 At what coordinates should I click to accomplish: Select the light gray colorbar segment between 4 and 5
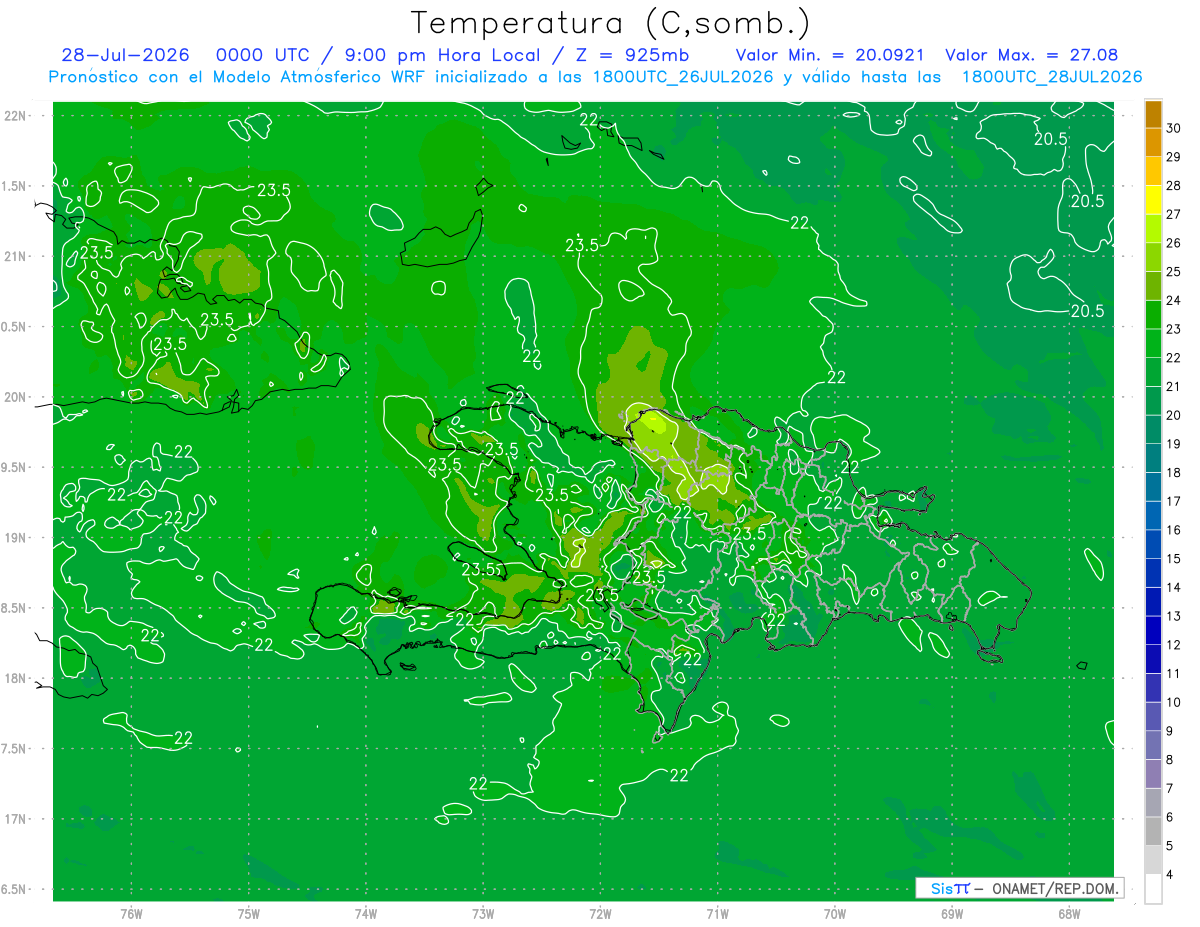point(1153,860)
